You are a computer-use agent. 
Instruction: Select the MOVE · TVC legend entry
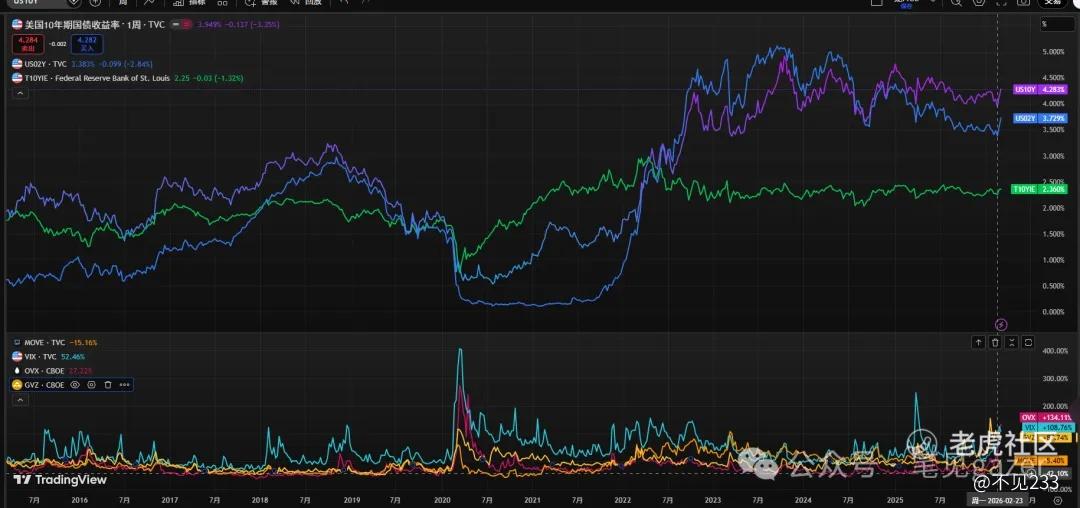point(44,342)
